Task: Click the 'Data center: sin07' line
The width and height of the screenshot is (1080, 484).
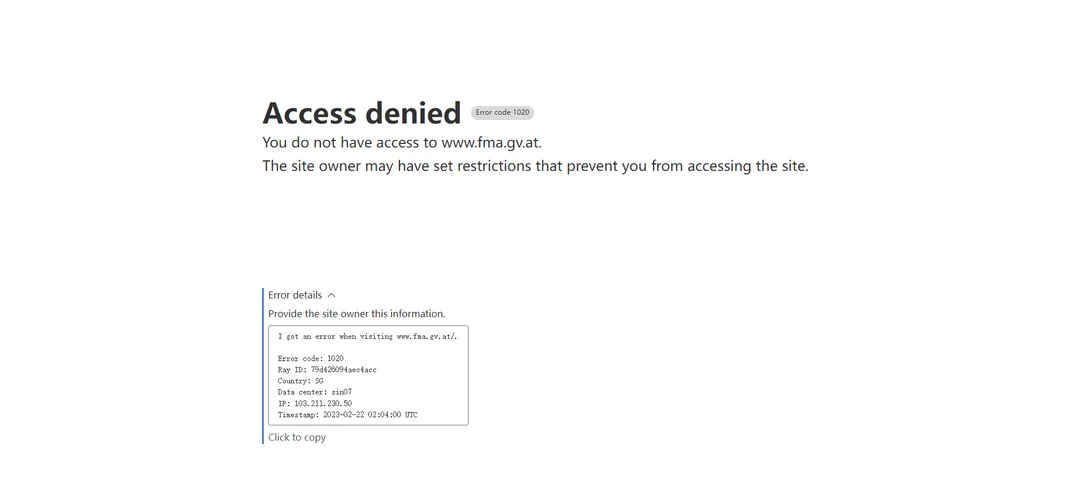Action: pyautogui.click(x=315, y=392)
